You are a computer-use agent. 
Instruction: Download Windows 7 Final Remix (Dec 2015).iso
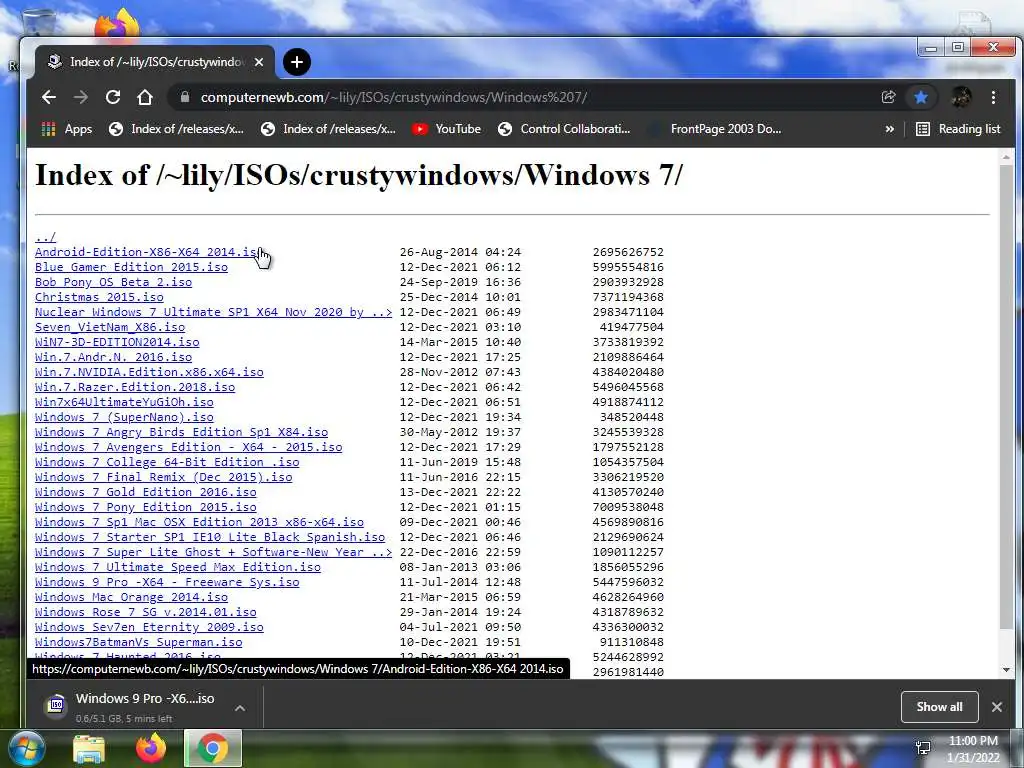[x=164, y=477]
